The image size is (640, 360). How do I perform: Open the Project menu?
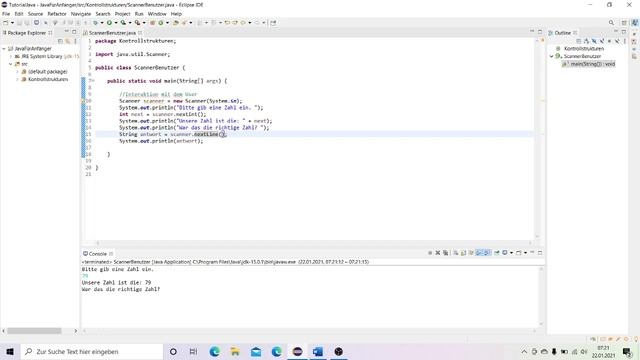(x=122, y=14)
